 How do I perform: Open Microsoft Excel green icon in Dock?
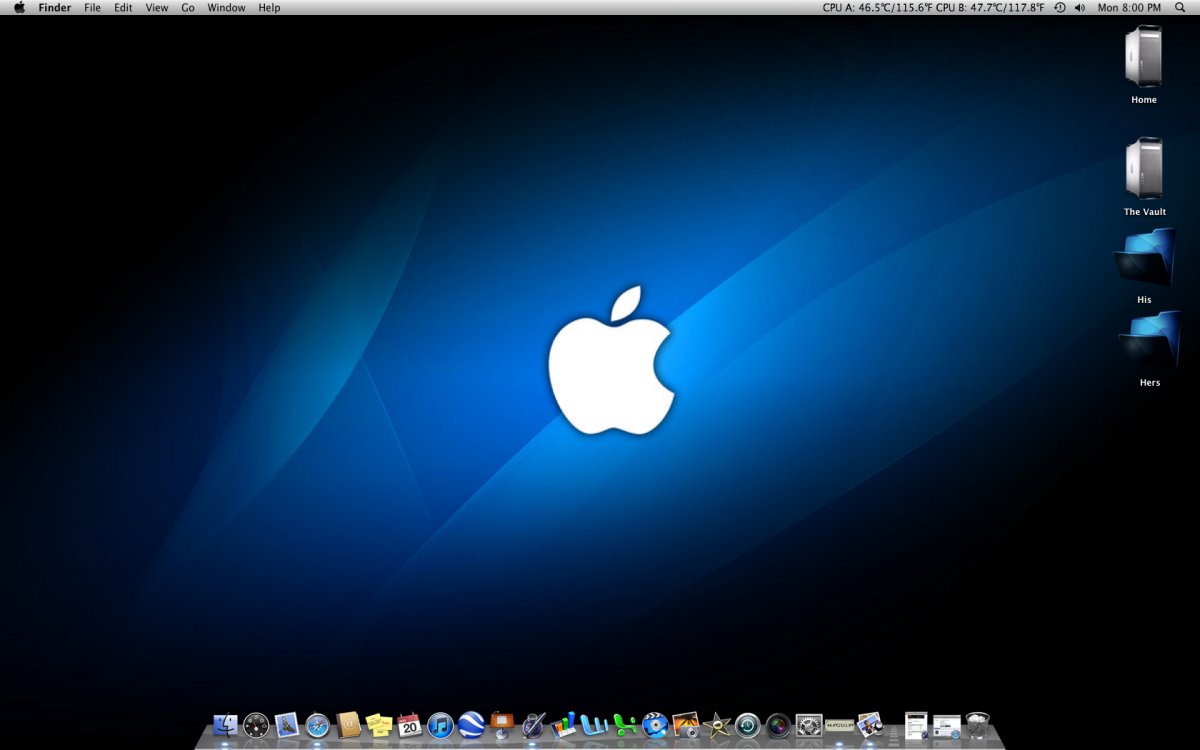625,725
